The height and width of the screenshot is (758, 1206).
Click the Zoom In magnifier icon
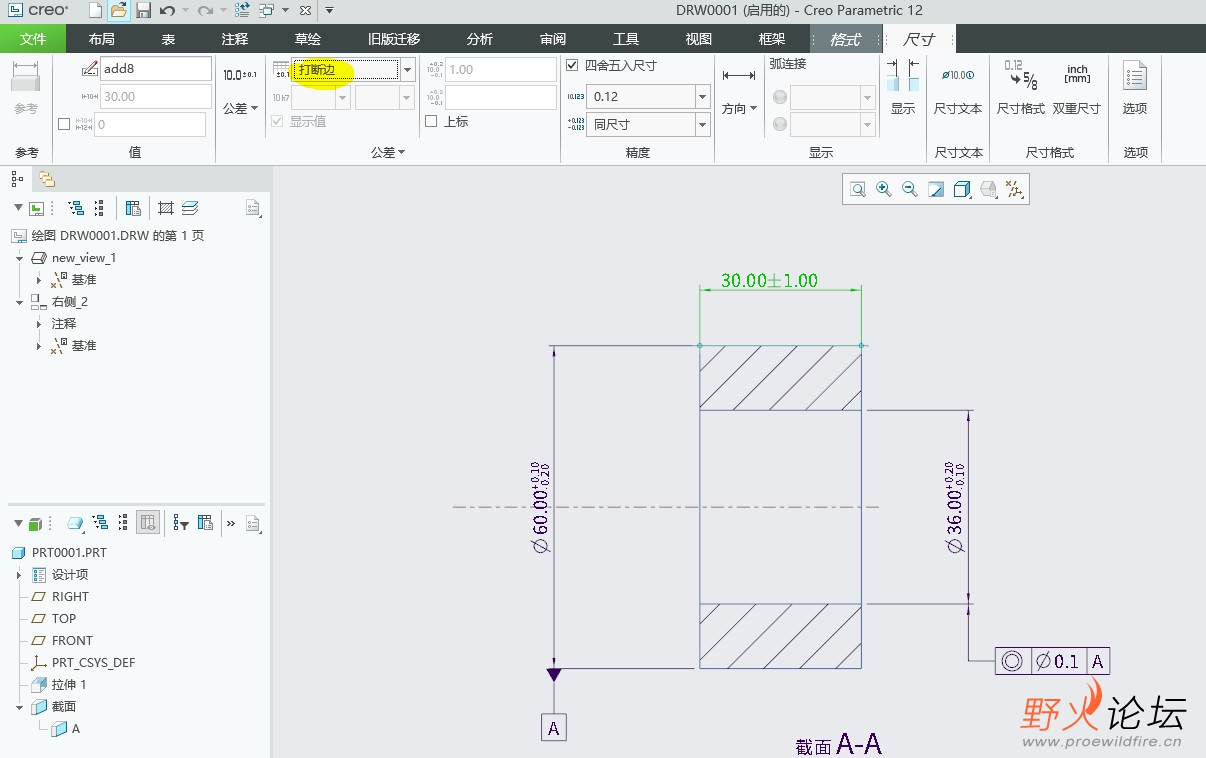tap(884, 189)
